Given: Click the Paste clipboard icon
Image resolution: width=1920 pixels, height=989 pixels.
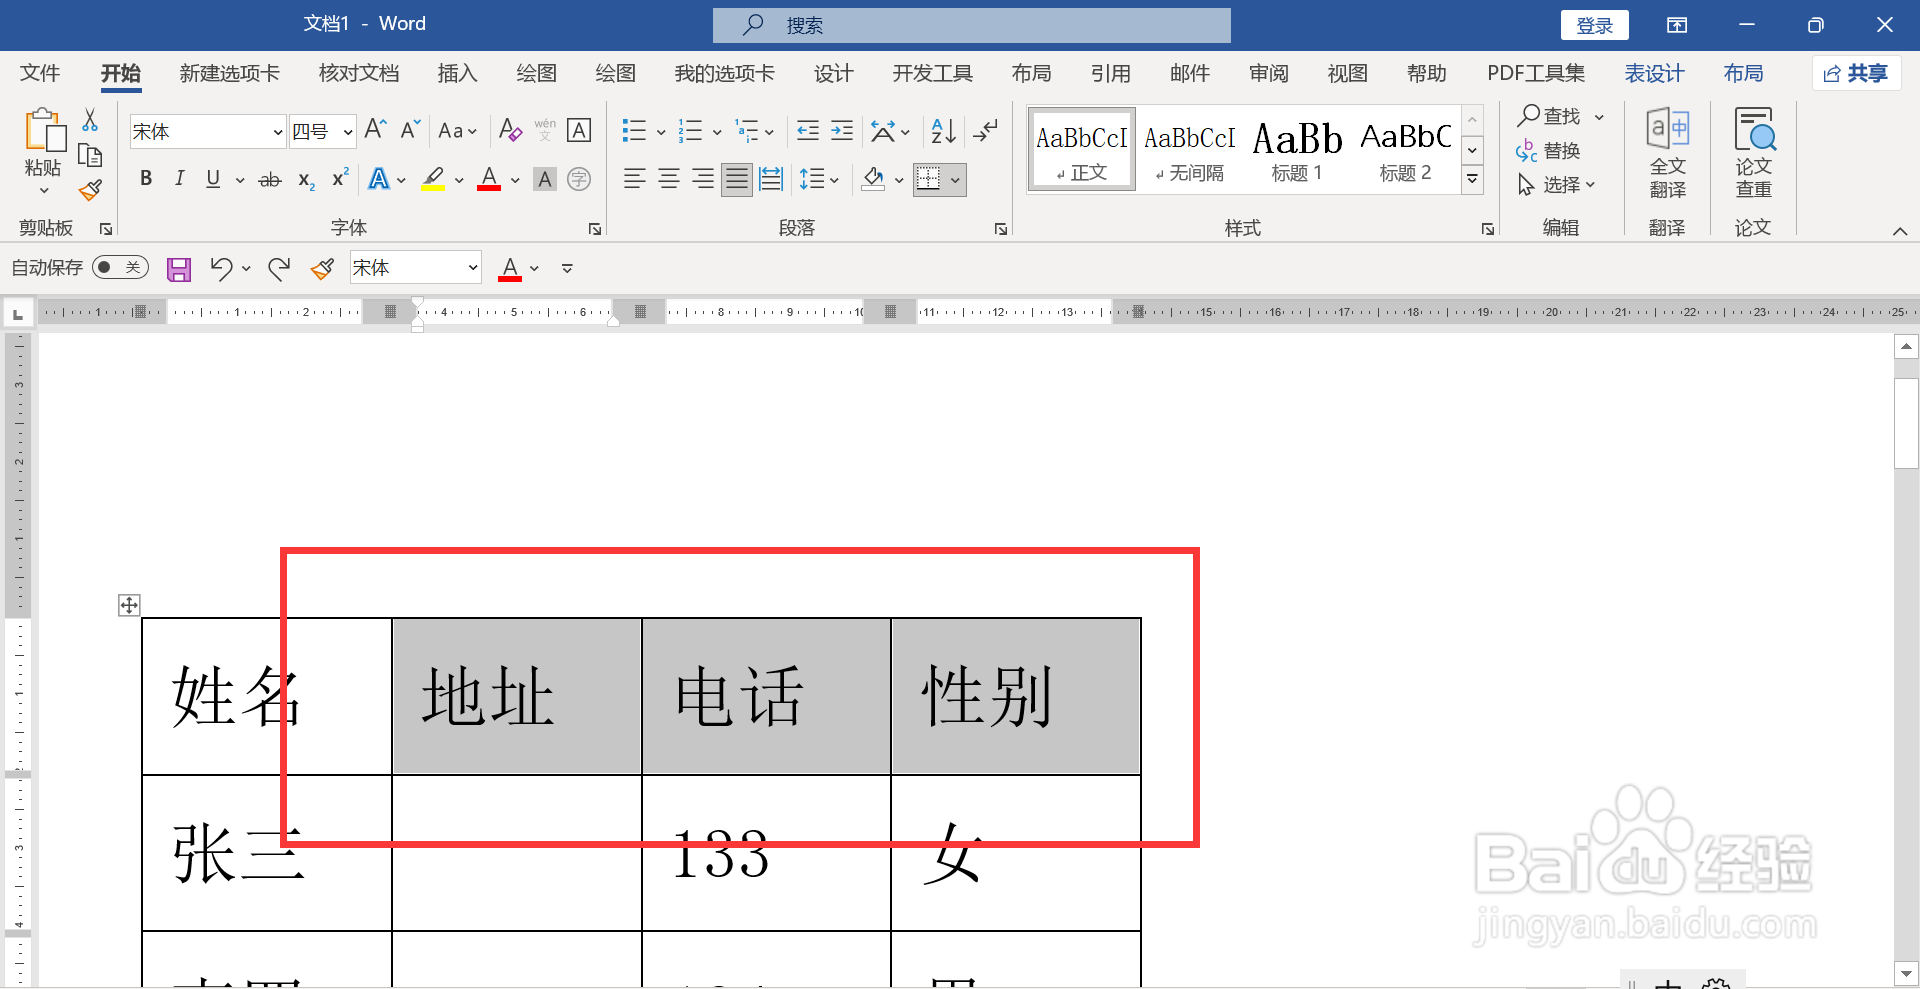Looking at the screenshot, I should [44, 131].
